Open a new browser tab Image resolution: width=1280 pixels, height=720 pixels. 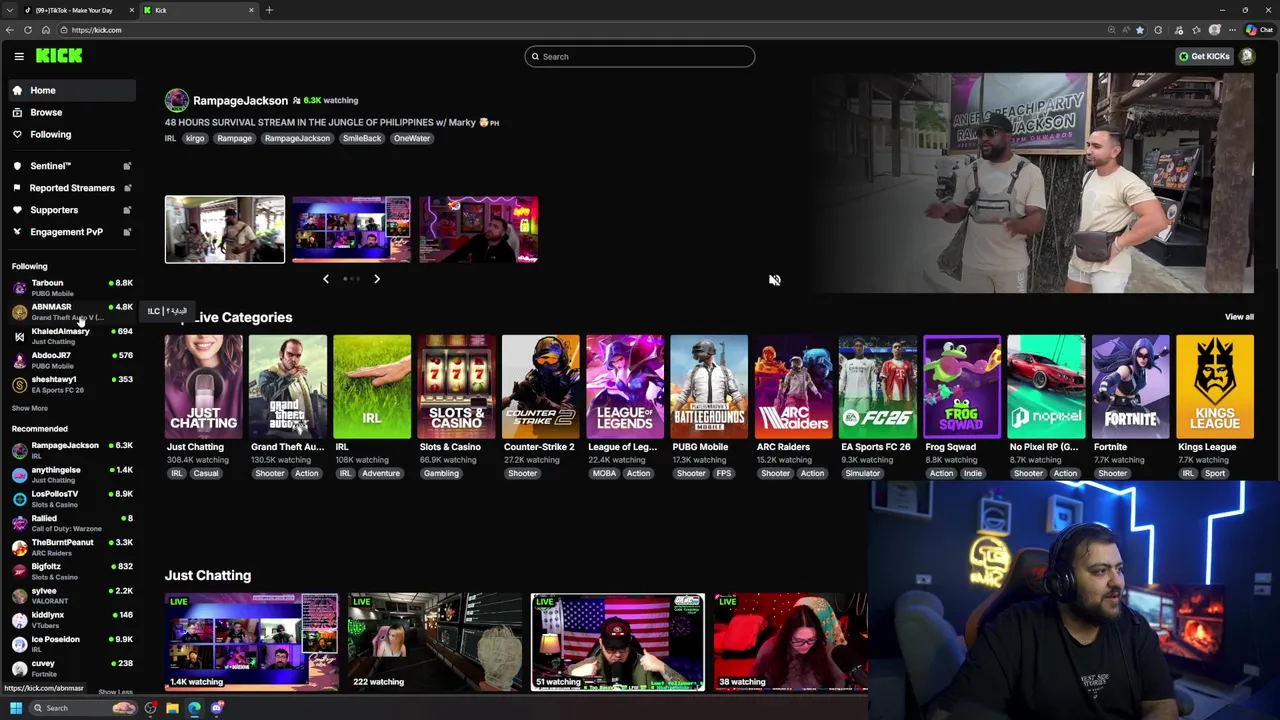269,10
